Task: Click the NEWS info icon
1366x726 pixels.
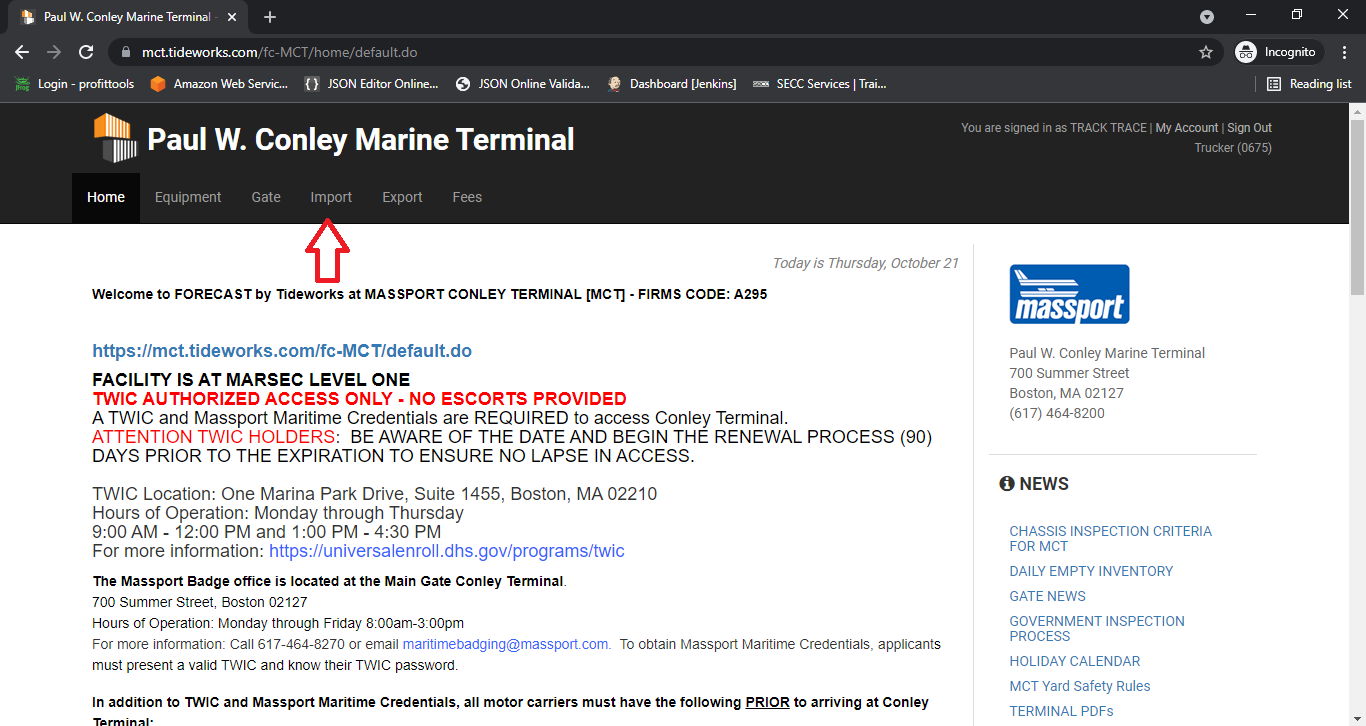Action: [1007, 484]
